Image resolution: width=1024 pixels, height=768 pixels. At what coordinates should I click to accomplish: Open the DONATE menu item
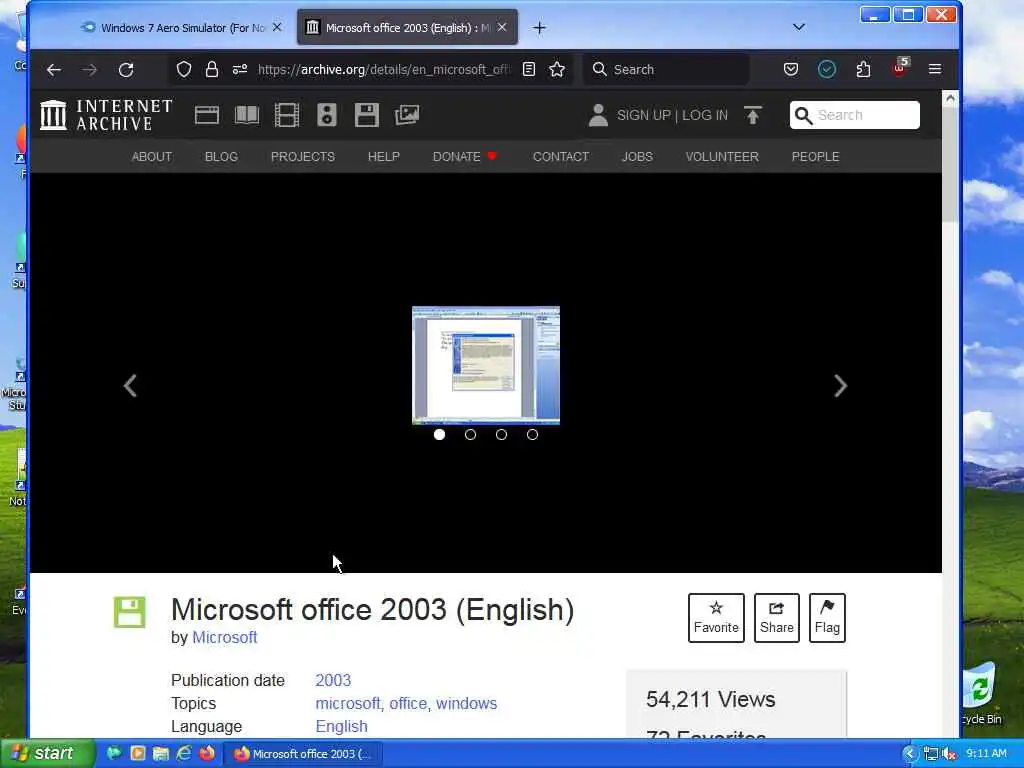coord(464,157)
